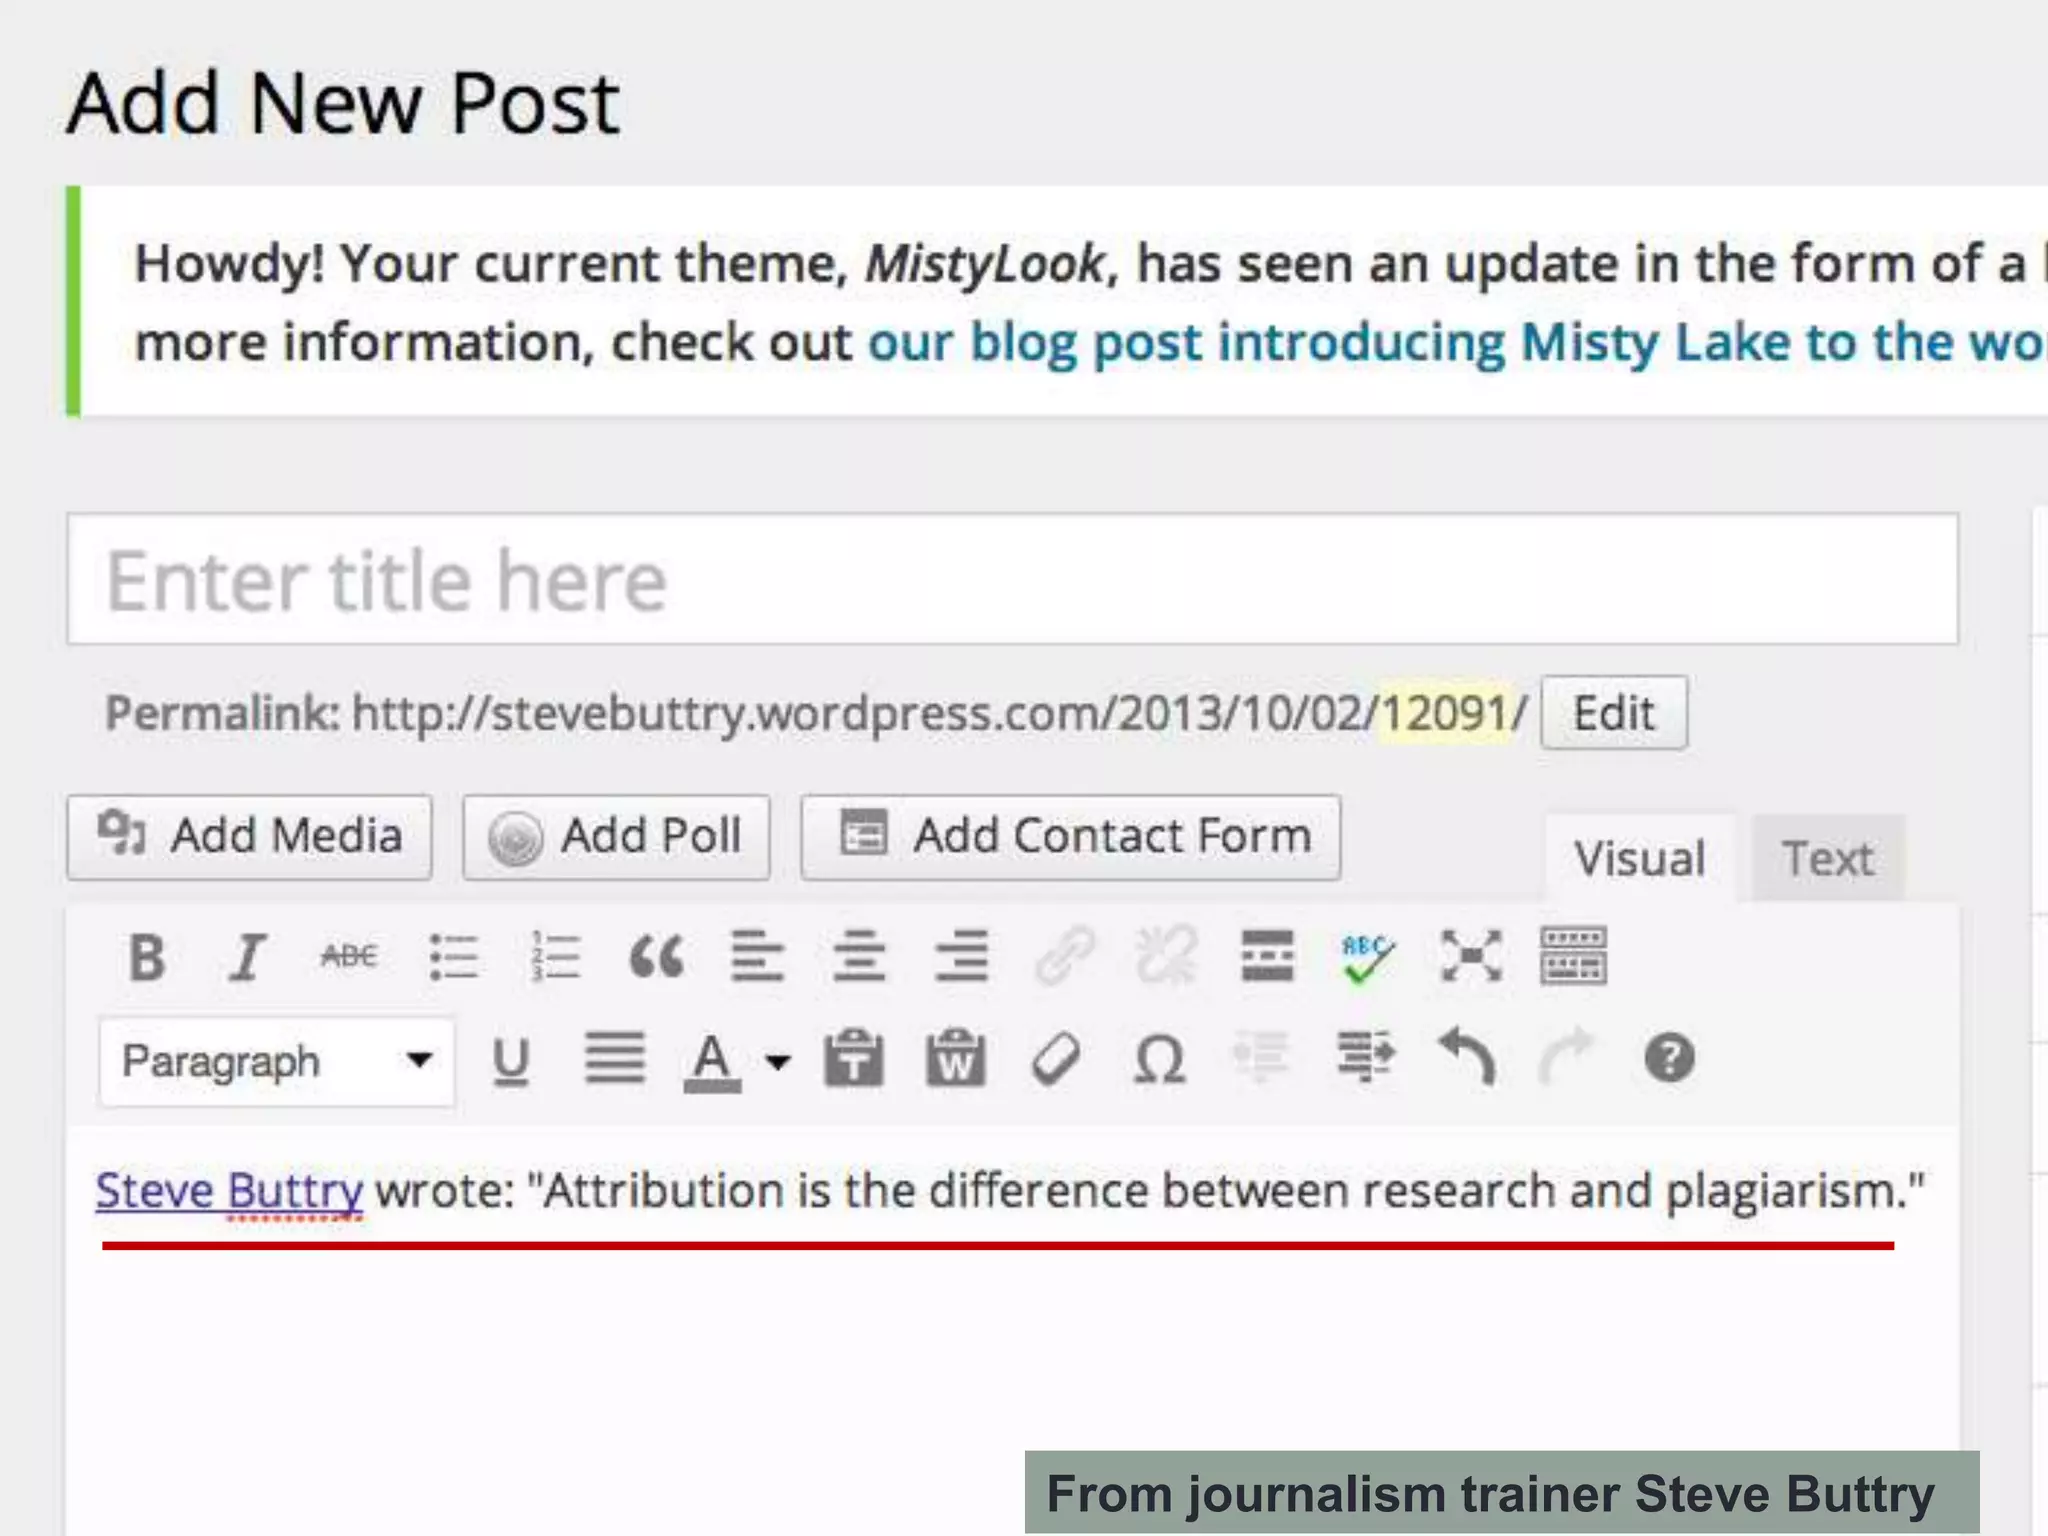The width and height of the screenshot is (2048, 1536).
Task: Click the 12091 permalink slug
Action: tap(1444, 714)
